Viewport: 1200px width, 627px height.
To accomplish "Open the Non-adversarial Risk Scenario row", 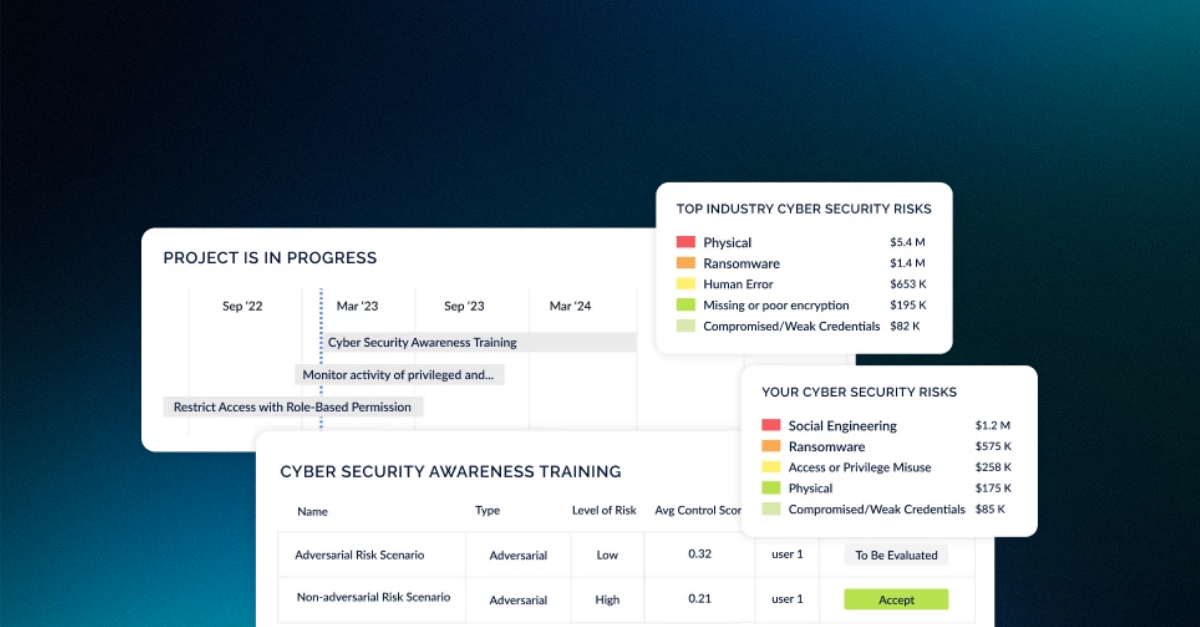I will coord(626,599).
